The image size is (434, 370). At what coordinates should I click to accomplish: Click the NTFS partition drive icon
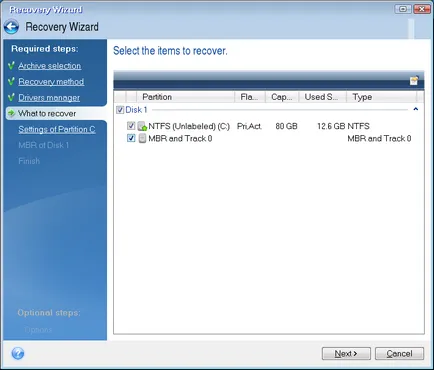143,126
